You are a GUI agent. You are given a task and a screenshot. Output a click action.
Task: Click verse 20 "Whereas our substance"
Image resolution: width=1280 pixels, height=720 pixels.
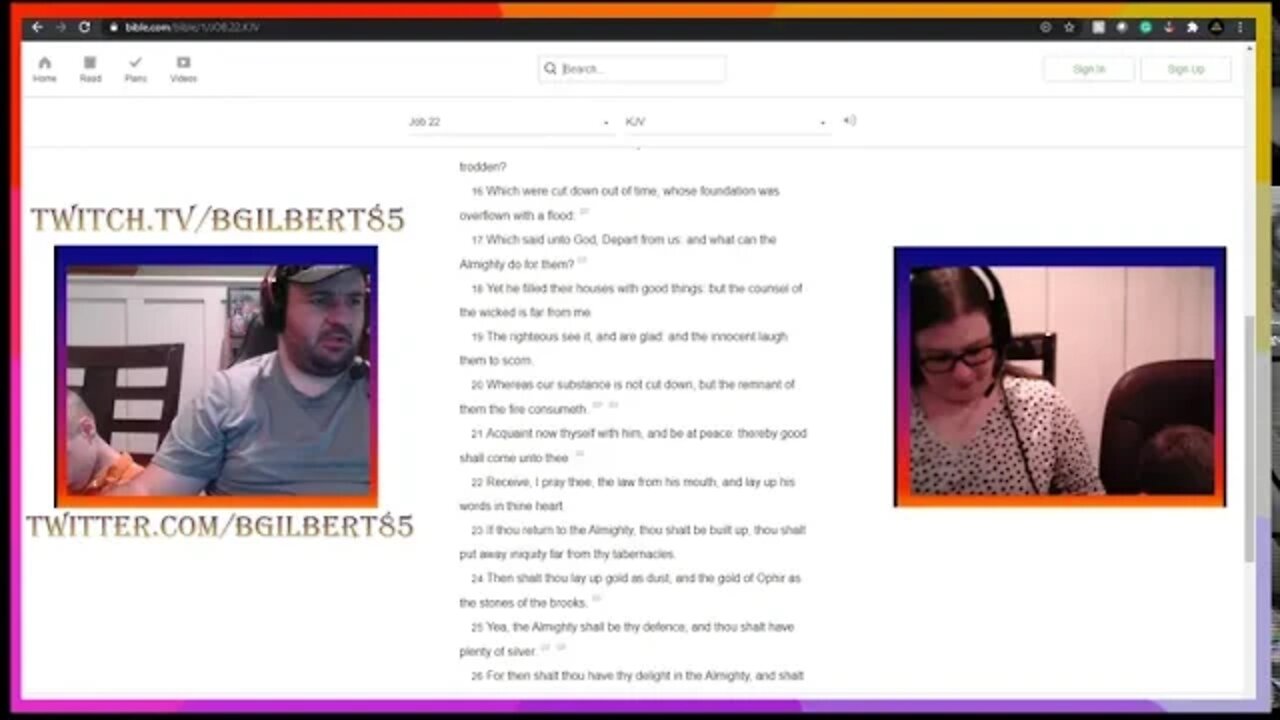[x=627, y=397]
